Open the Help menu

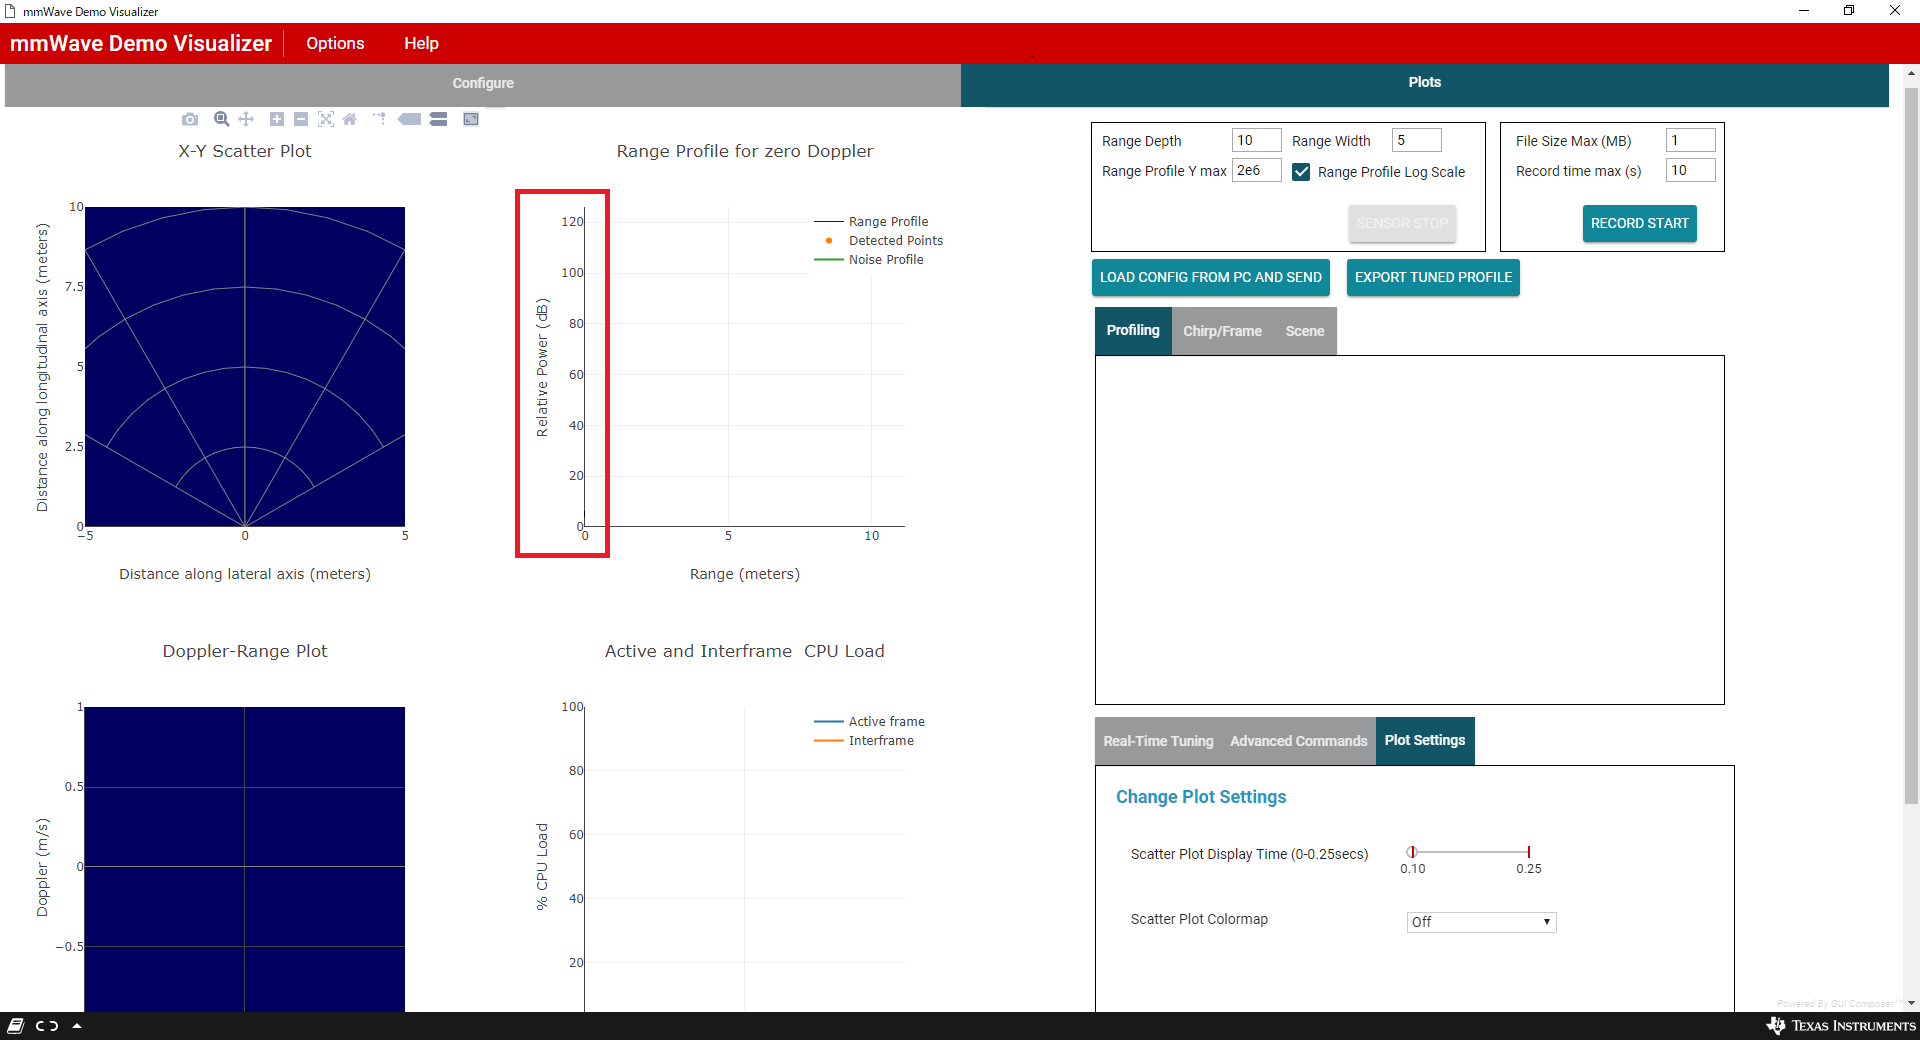tap(421, 43)
